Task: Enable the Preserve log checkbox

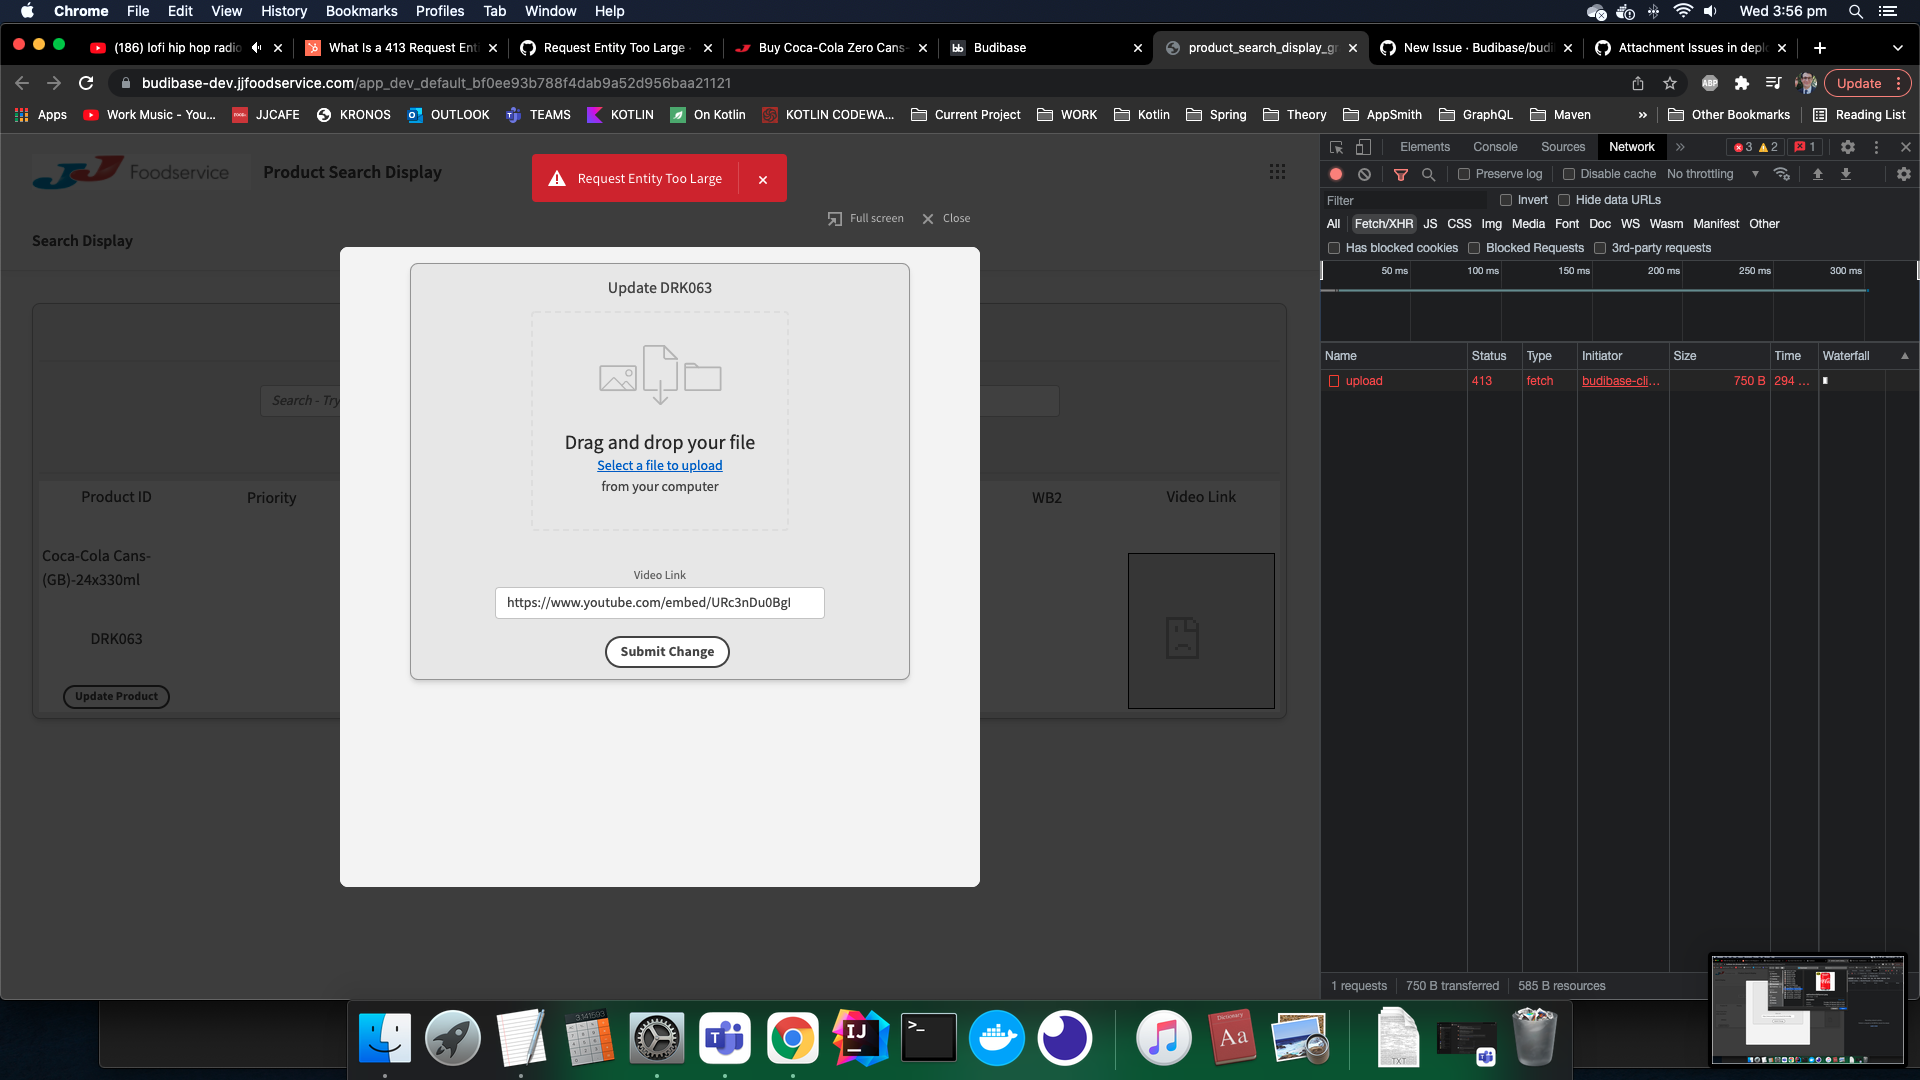Action: pos(1464,174)
